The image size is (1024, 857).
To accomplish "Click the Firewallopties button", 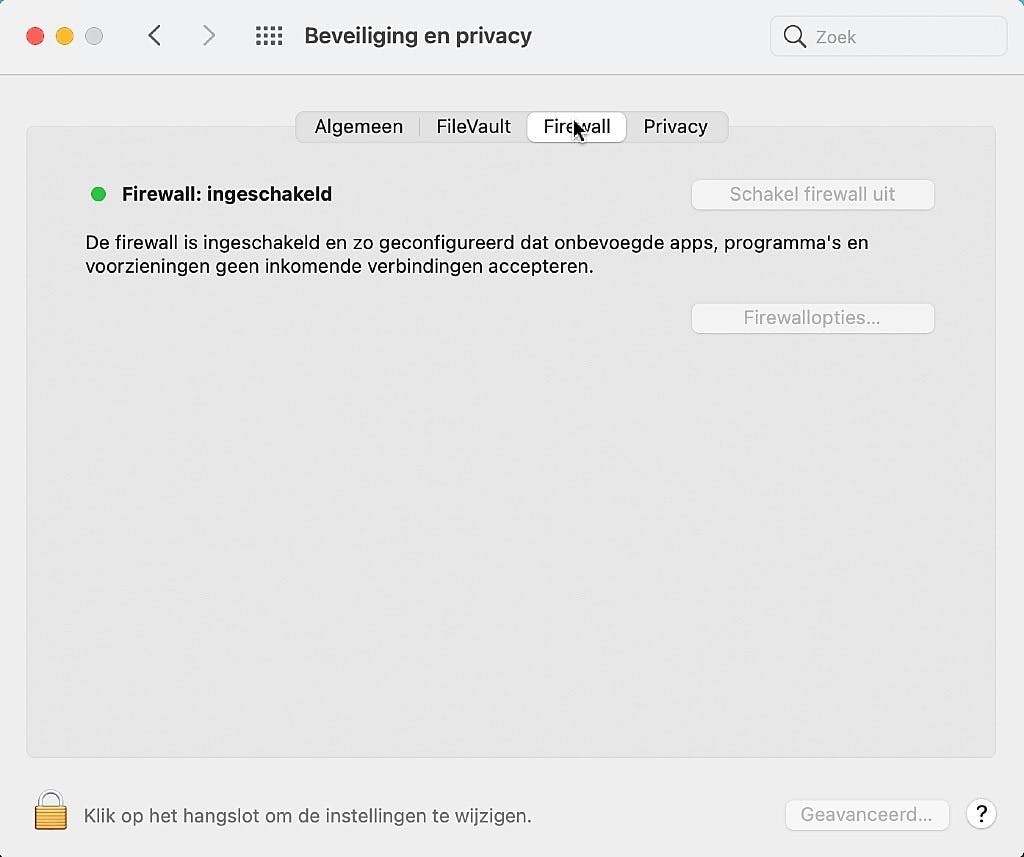I will point(812,318).
